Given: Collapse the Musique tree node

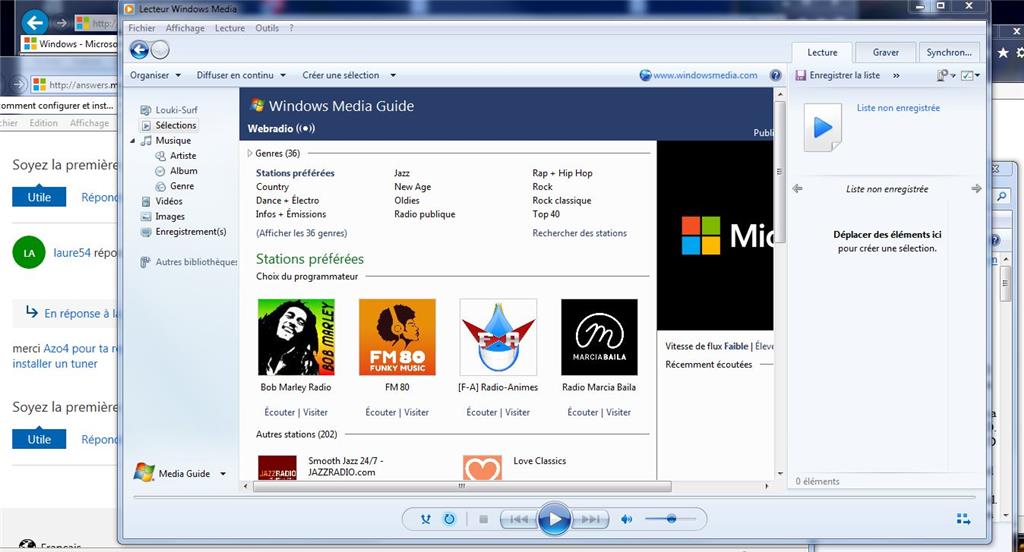Looking at the screenshot, I should pos(133,140).
